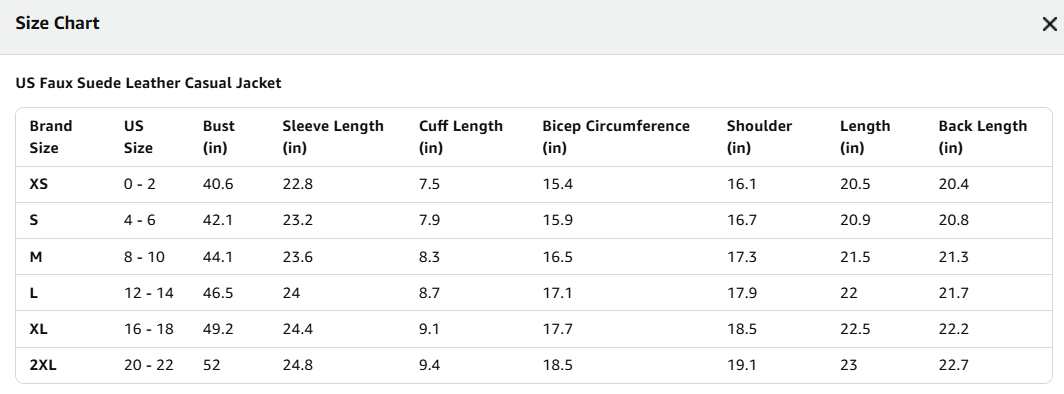Viewport: 1064px width, 394px height.
Task: Click the 7.9 cuff length for S
Action: coord(429,220)
